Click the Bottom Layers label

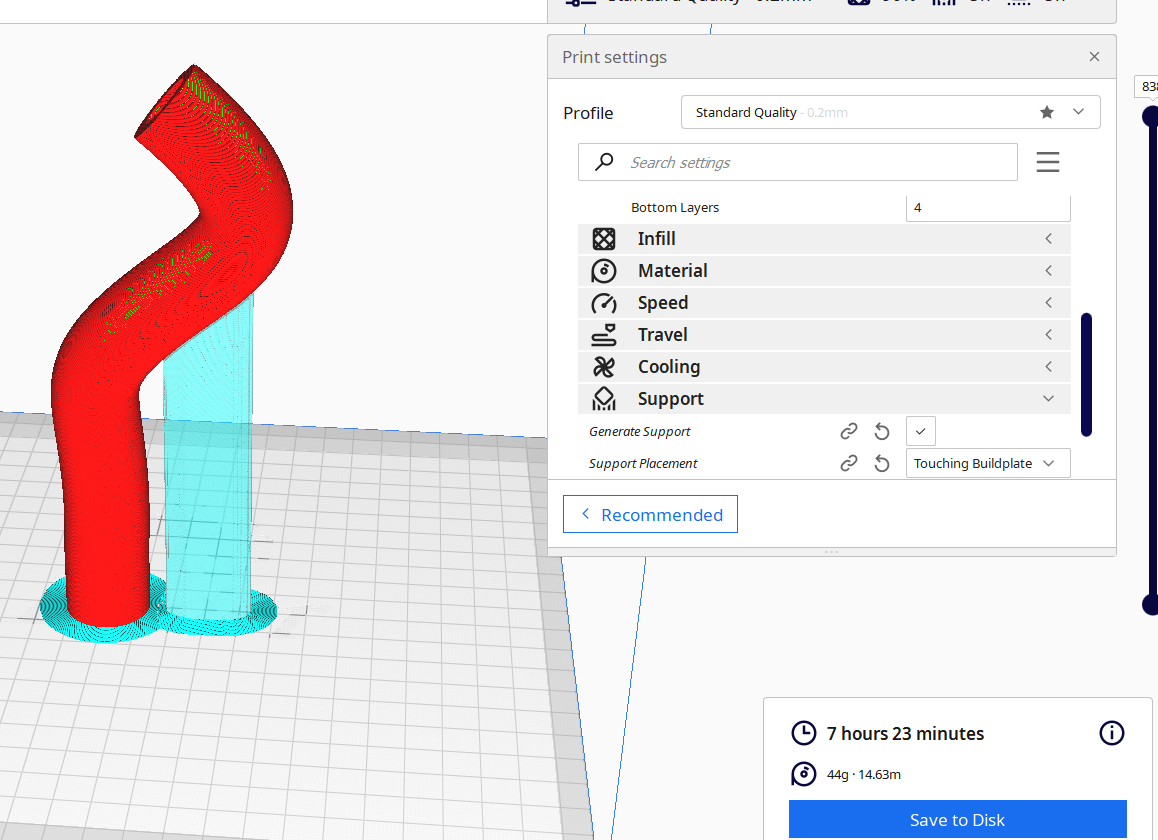pyautogui.click(x=674, y=208)
